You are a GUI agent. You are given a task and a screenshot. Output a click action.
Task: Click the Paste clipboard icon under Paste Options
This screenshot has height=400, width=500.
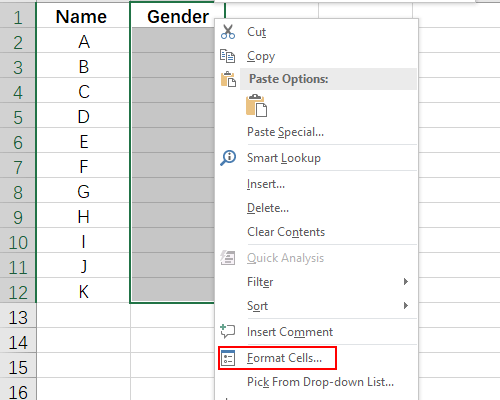256,106
